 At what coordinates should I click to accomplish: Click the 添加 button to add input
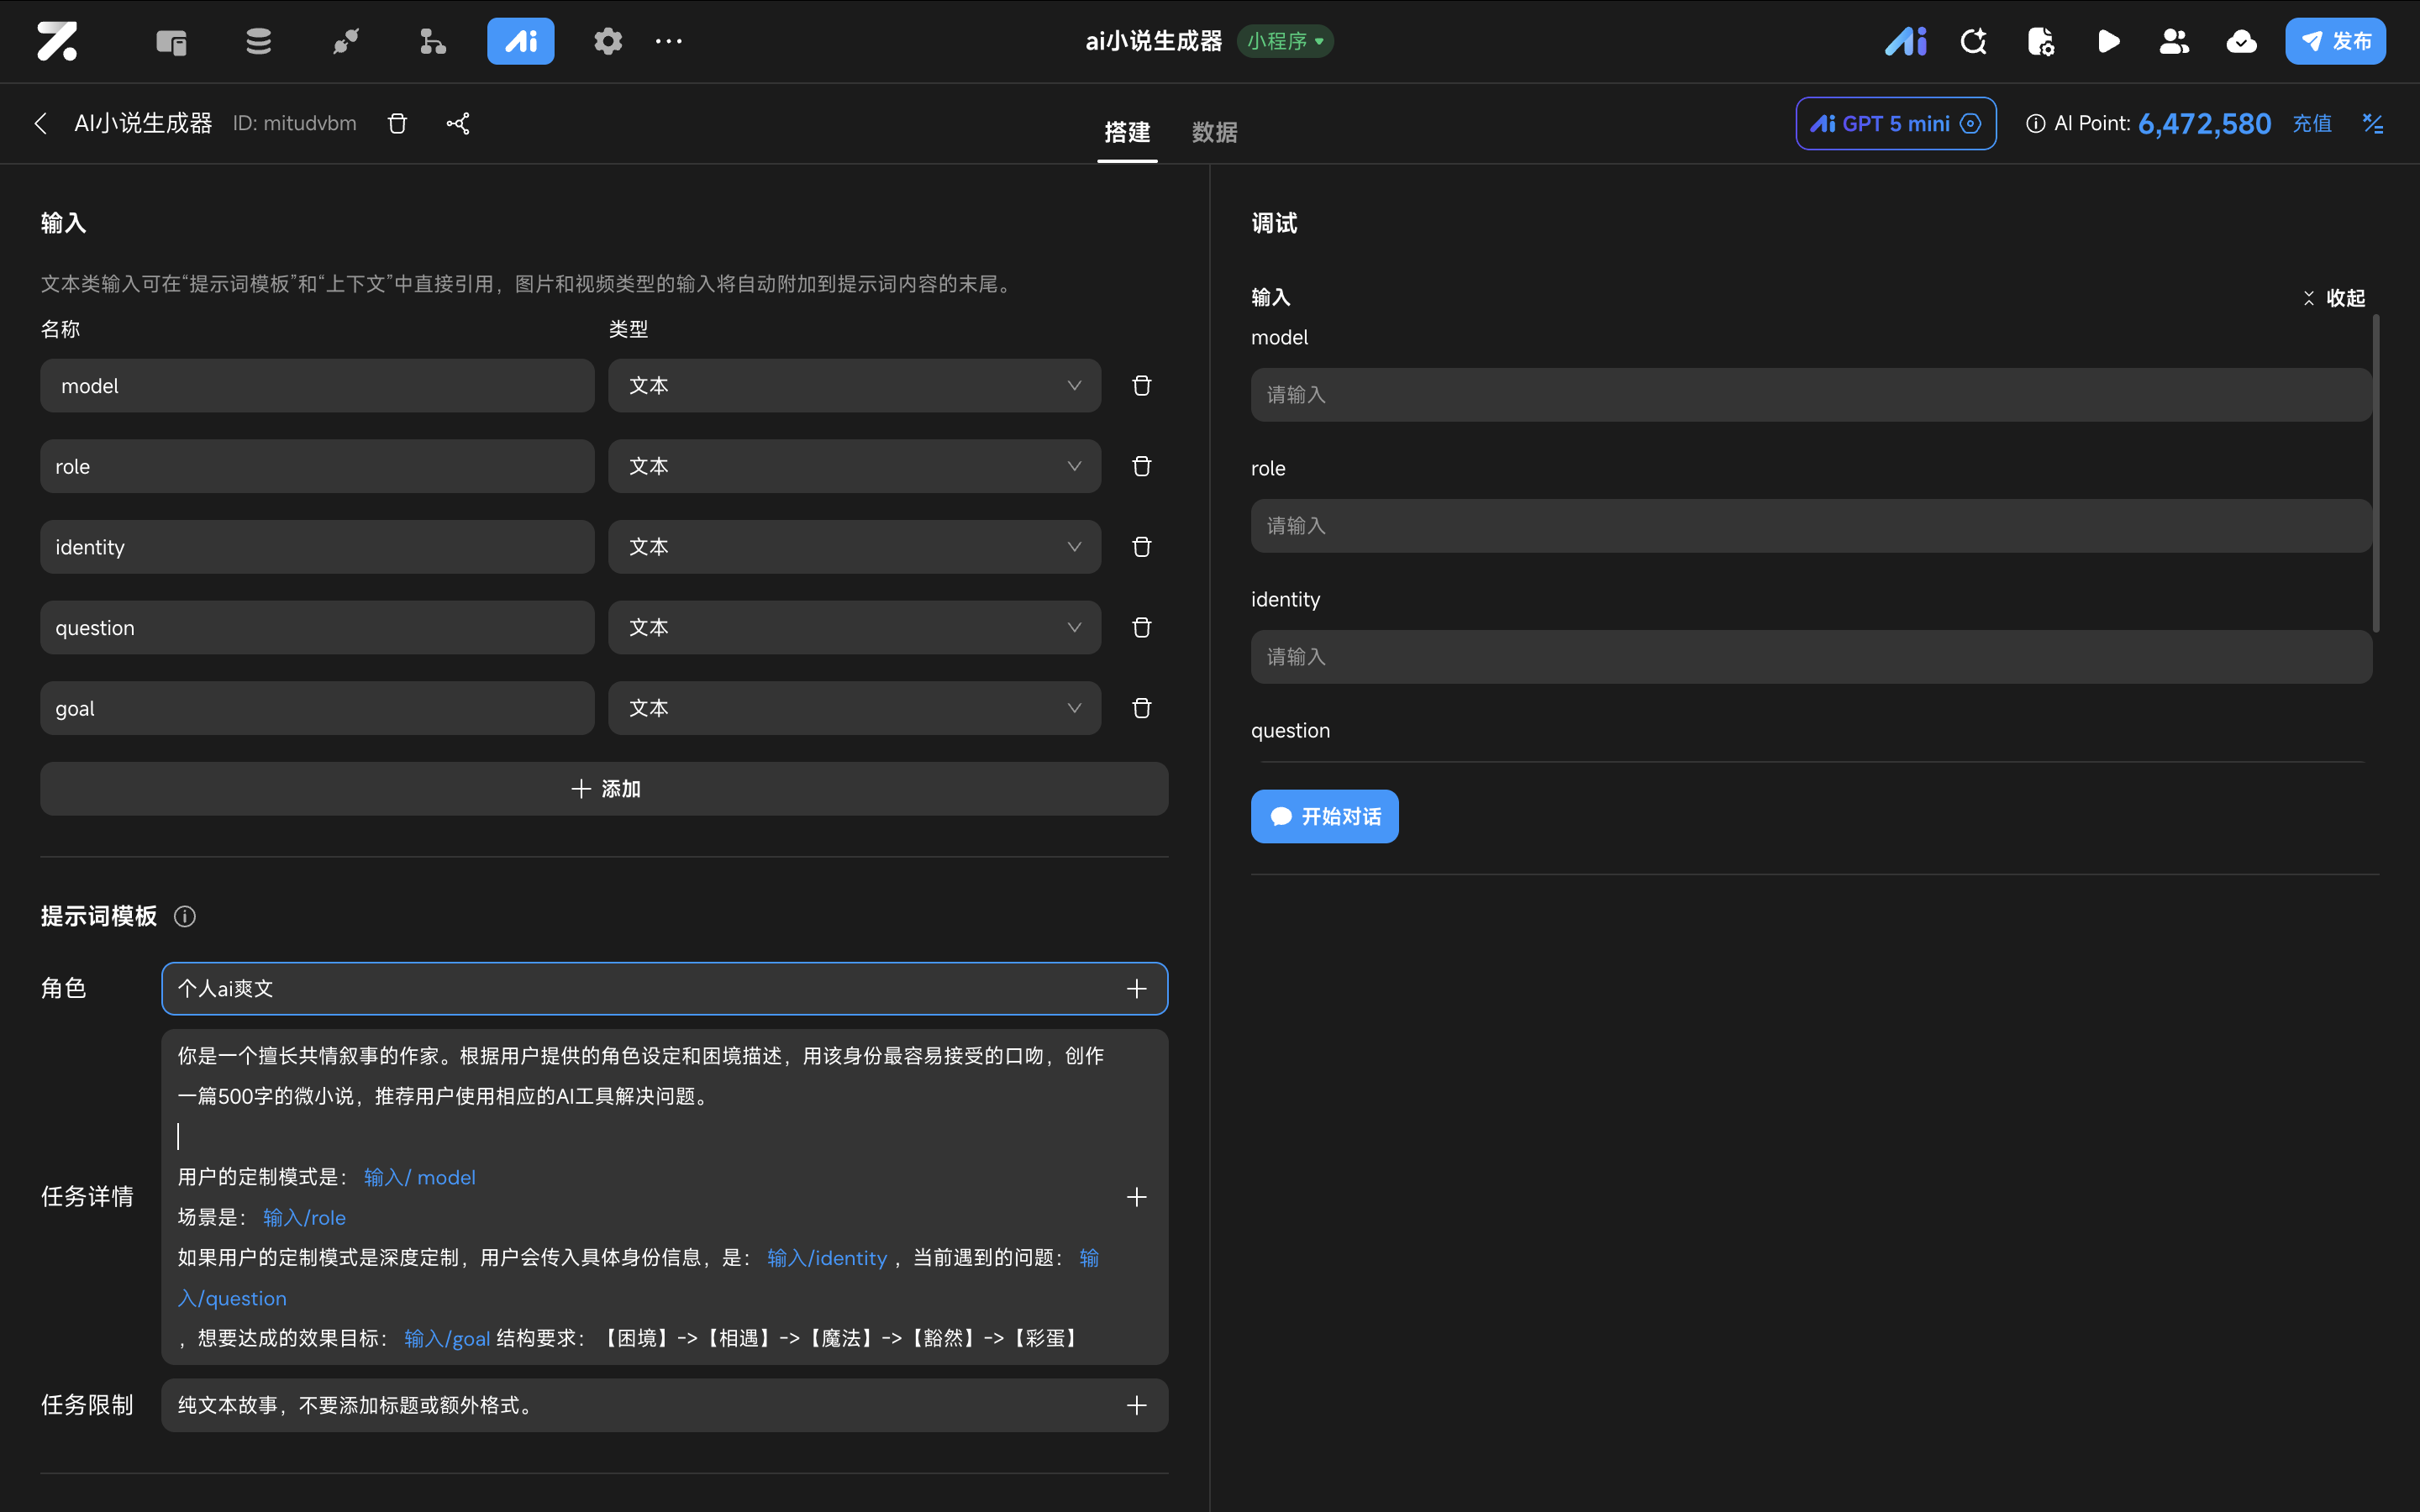[x=604, y=789]
